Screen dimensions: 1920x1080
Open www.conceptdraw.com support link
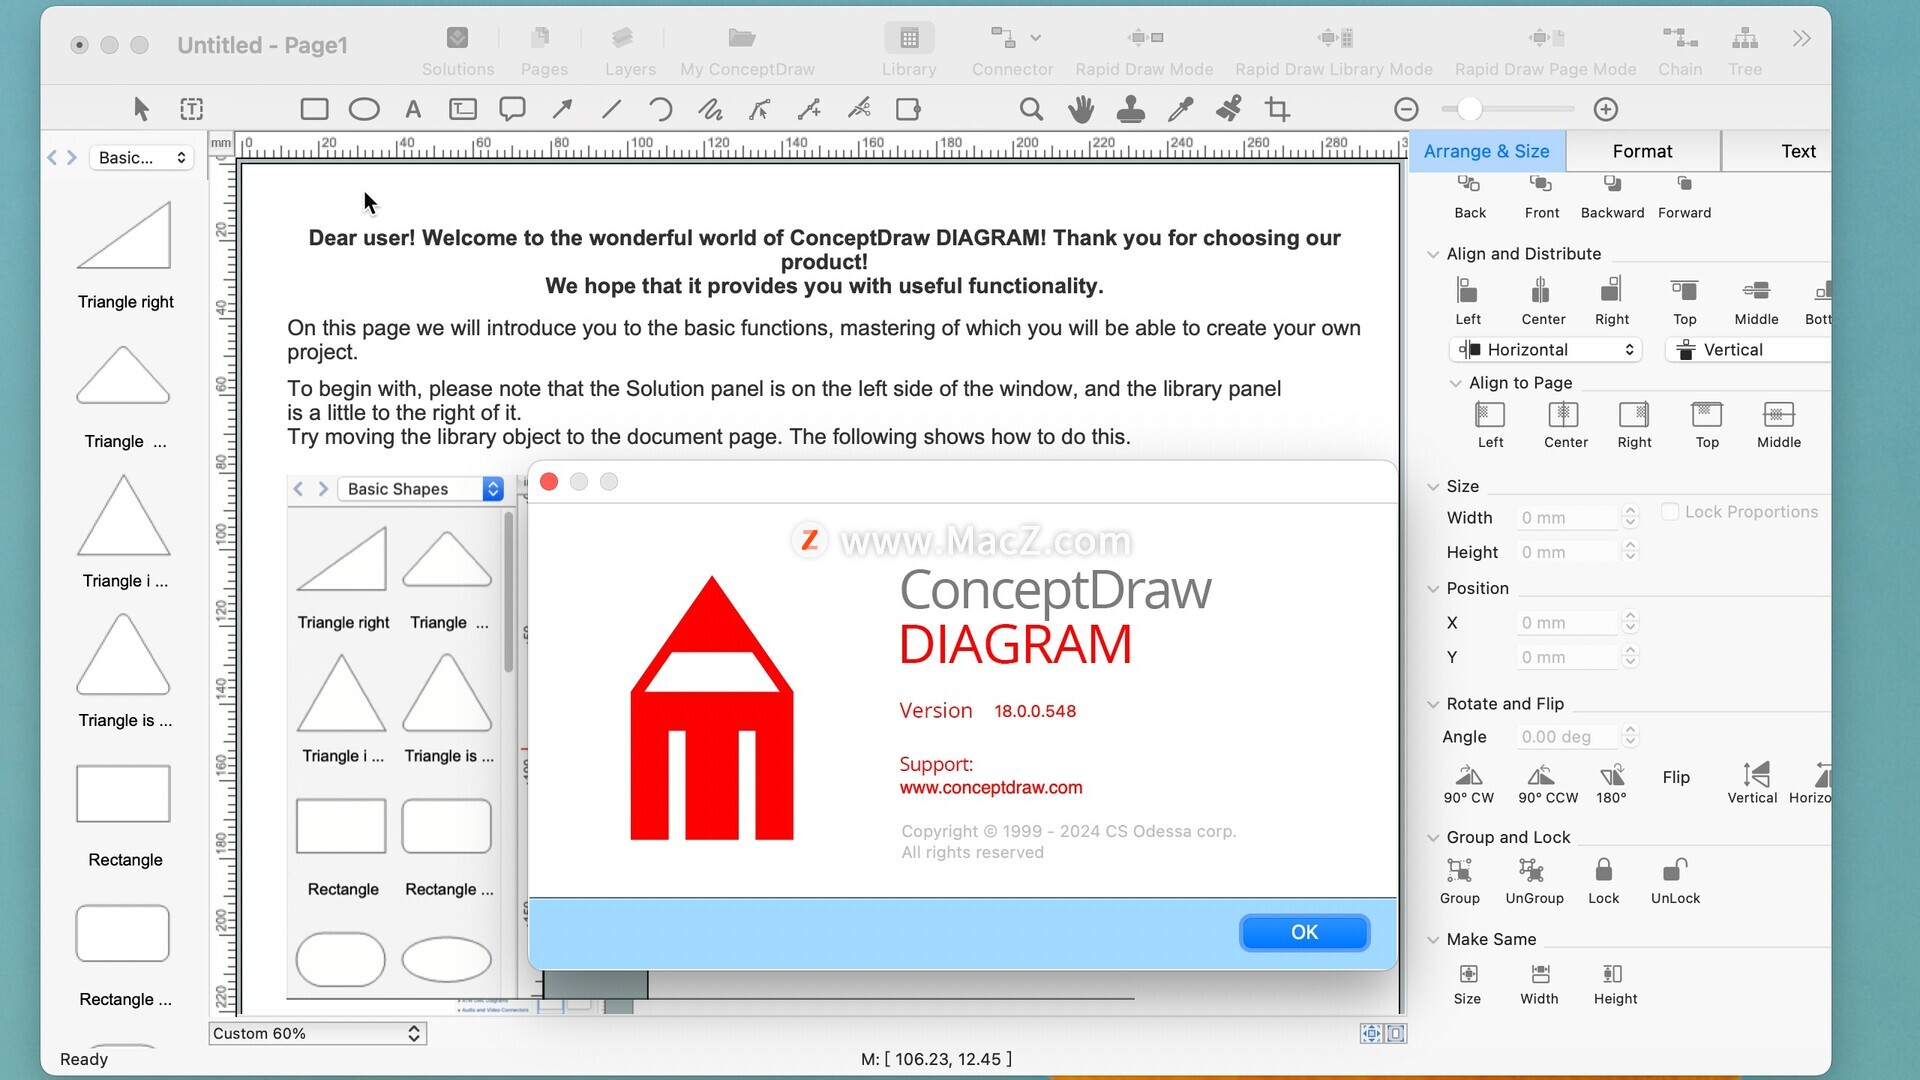pos(990,788)
